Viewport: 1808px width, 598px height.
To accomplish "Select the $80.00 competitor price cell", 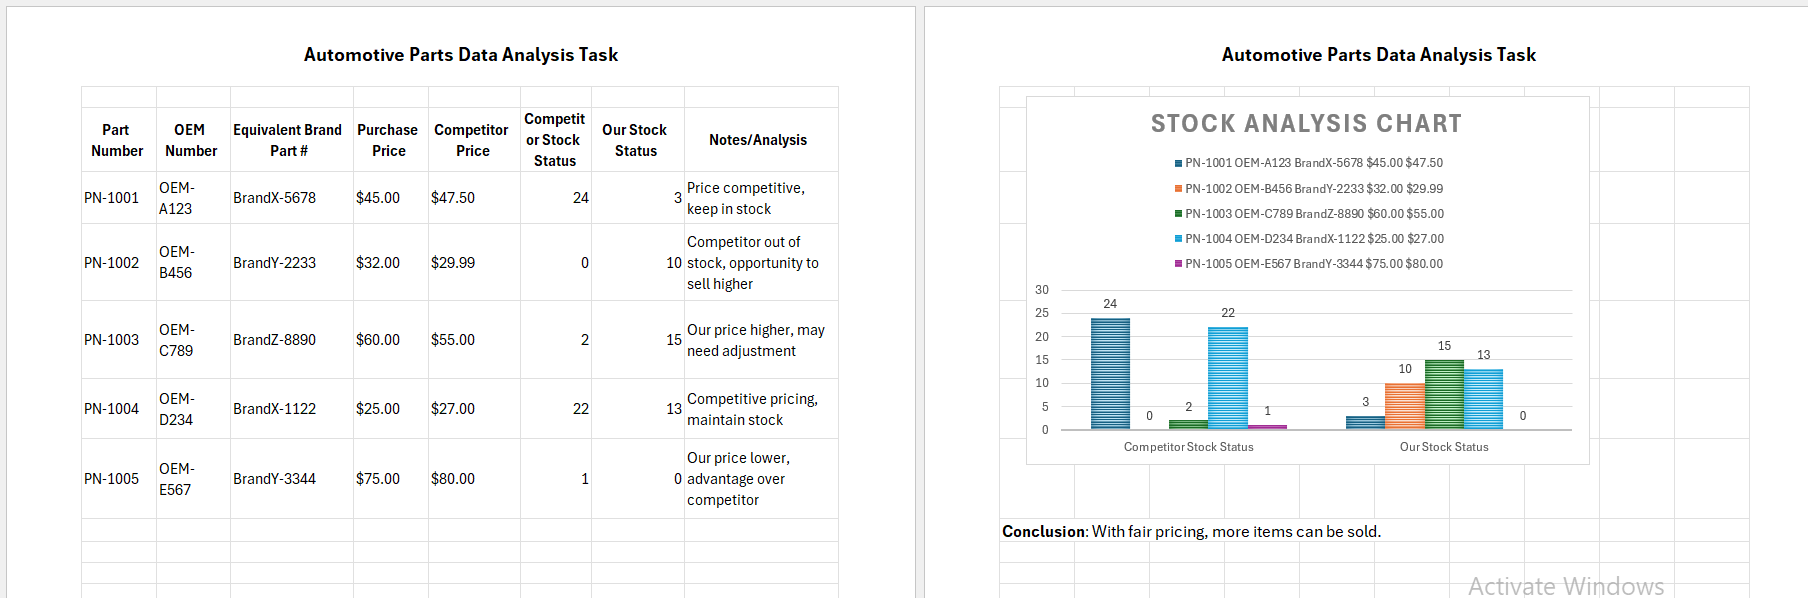I will point(453,479).
